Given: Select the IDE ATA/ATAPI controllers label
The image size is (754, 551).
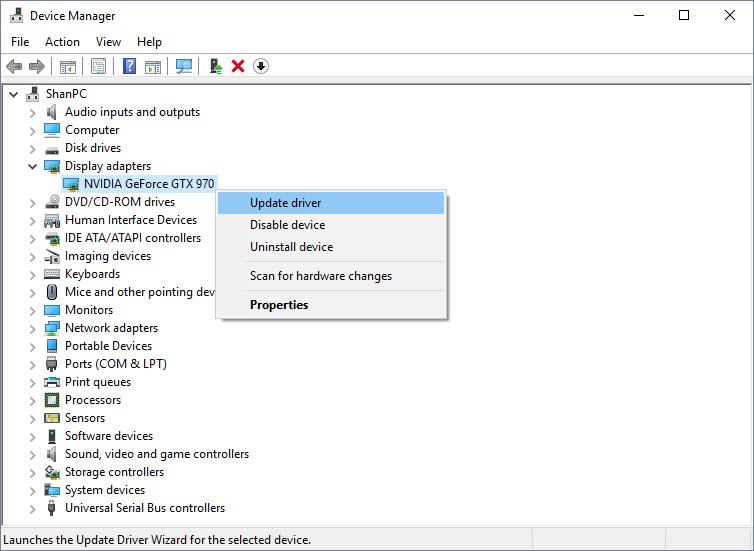Looking at the screenshot, I should (133, 238).
